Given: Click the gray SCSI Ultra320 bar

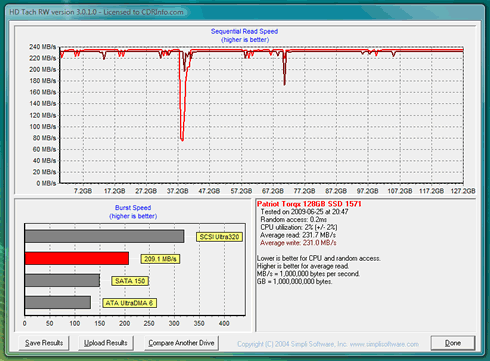Looking at the screenshot, I should pos(104,236).
